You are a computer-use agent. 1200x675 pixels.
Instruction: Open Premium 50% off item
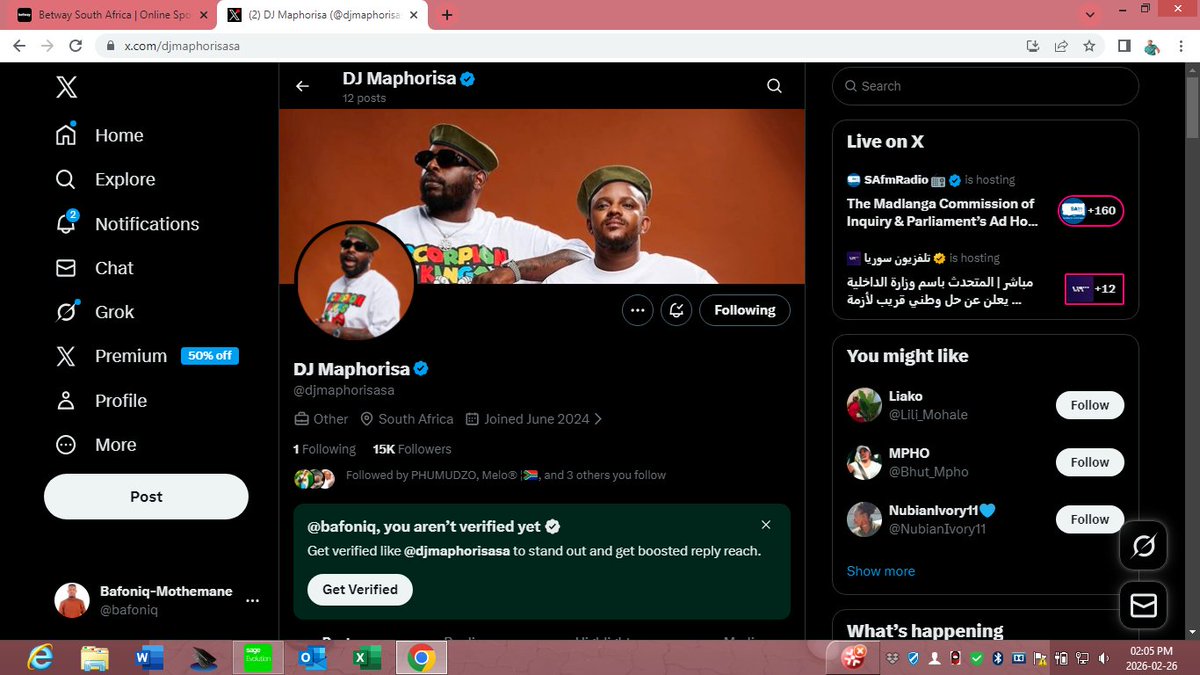click(x=146, y=356)
